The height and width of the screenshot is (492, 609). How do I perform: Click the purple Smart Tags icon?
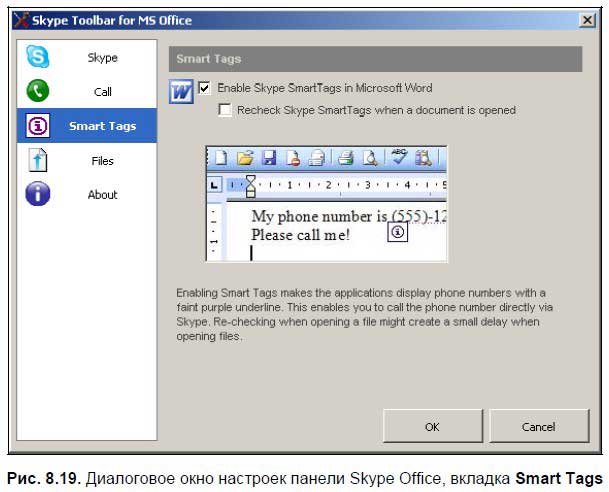click(x=38, y=127)
